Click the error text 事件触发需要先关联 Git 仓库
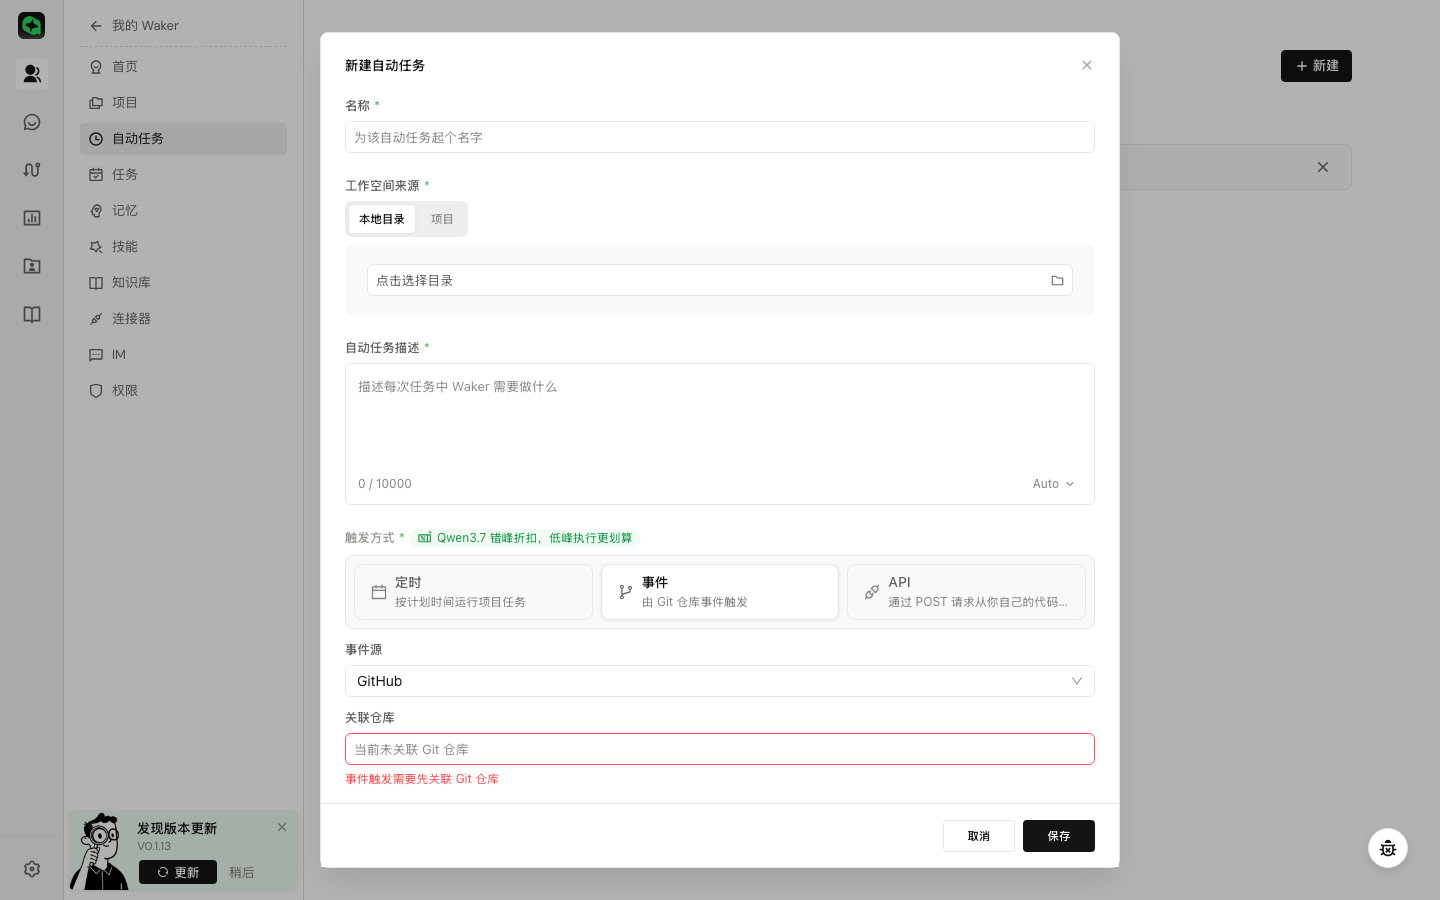1440x900 pixels. (422, 779)
